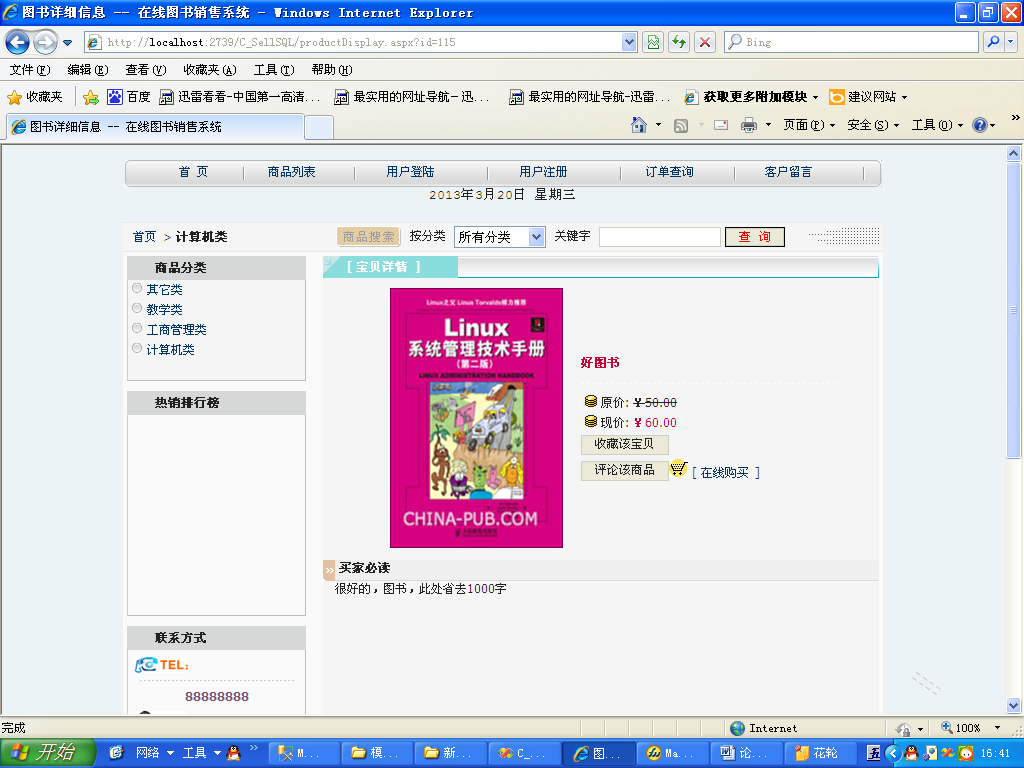Open the 安全(S) command dropdown
This screenshot has height=768, width=1024.
(x=873, y=125)
